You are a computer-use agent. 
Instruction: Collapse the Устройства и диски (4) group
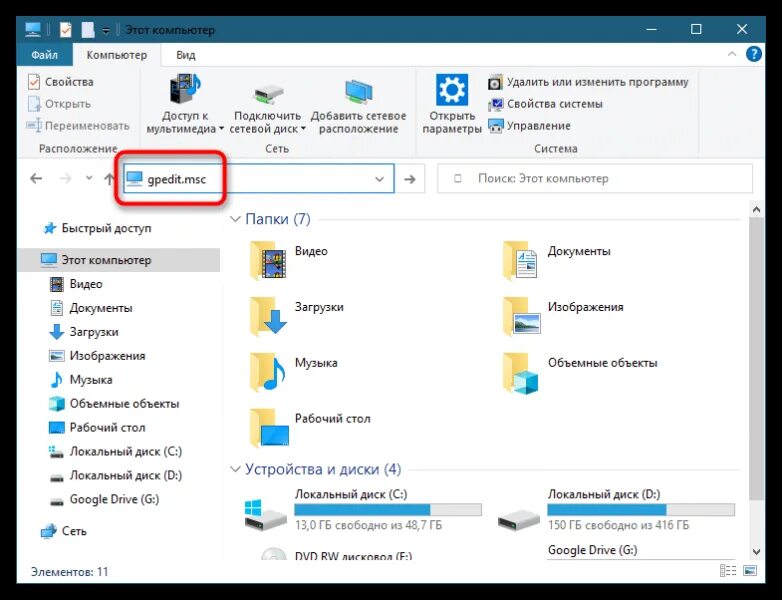235,469
